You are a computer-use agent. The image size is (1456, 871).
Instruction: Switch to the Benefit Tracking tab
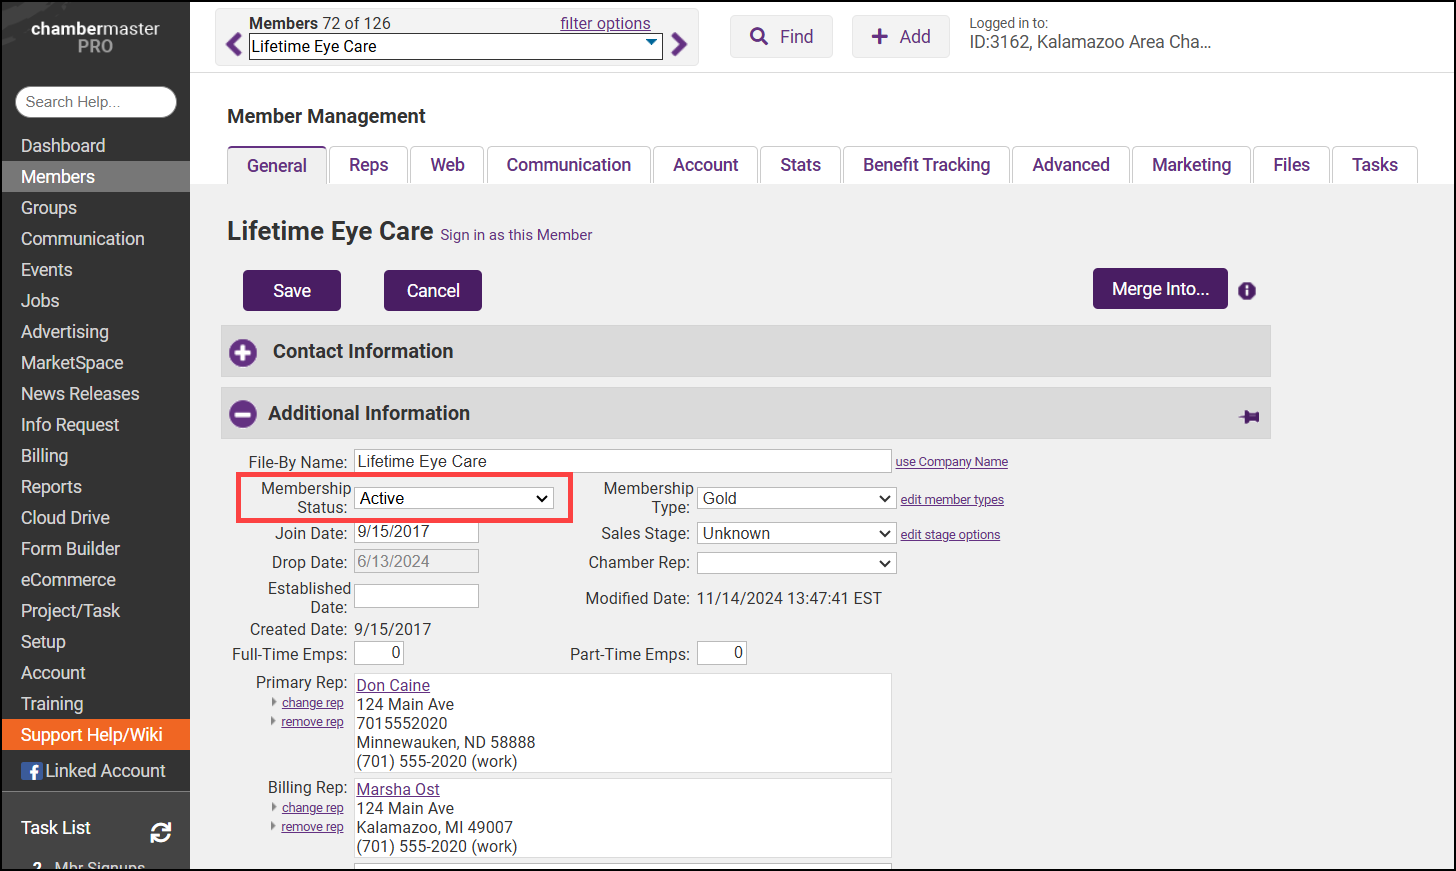tap(926, 165)
